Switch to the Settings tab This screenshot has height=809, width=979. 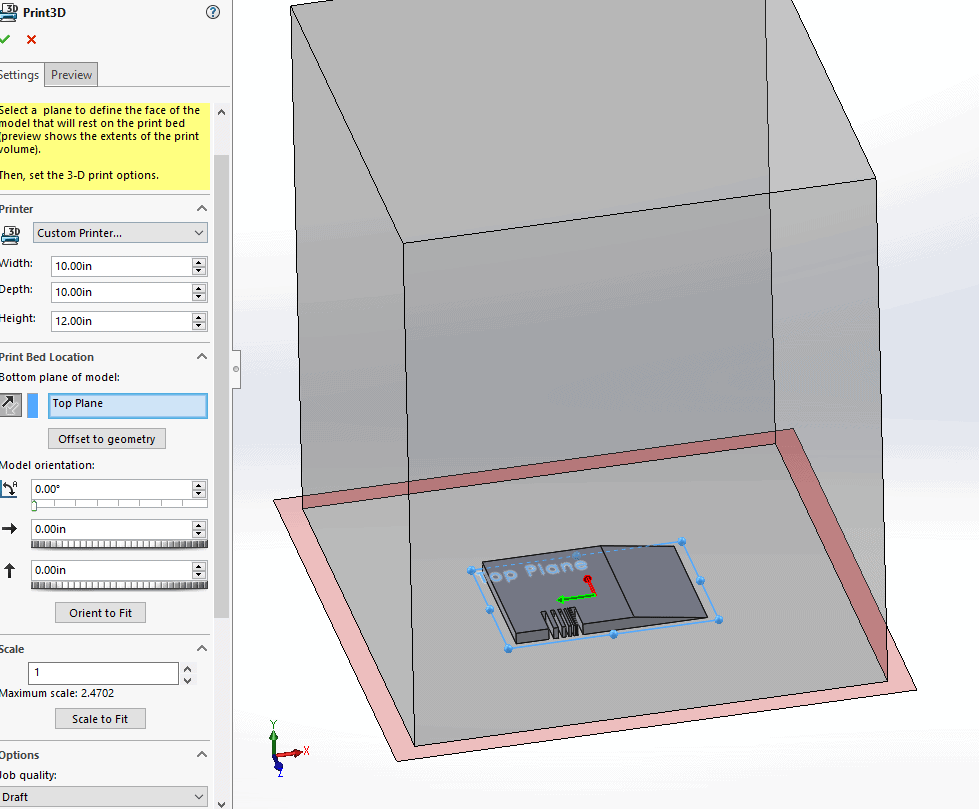click(x=19, y=75)
